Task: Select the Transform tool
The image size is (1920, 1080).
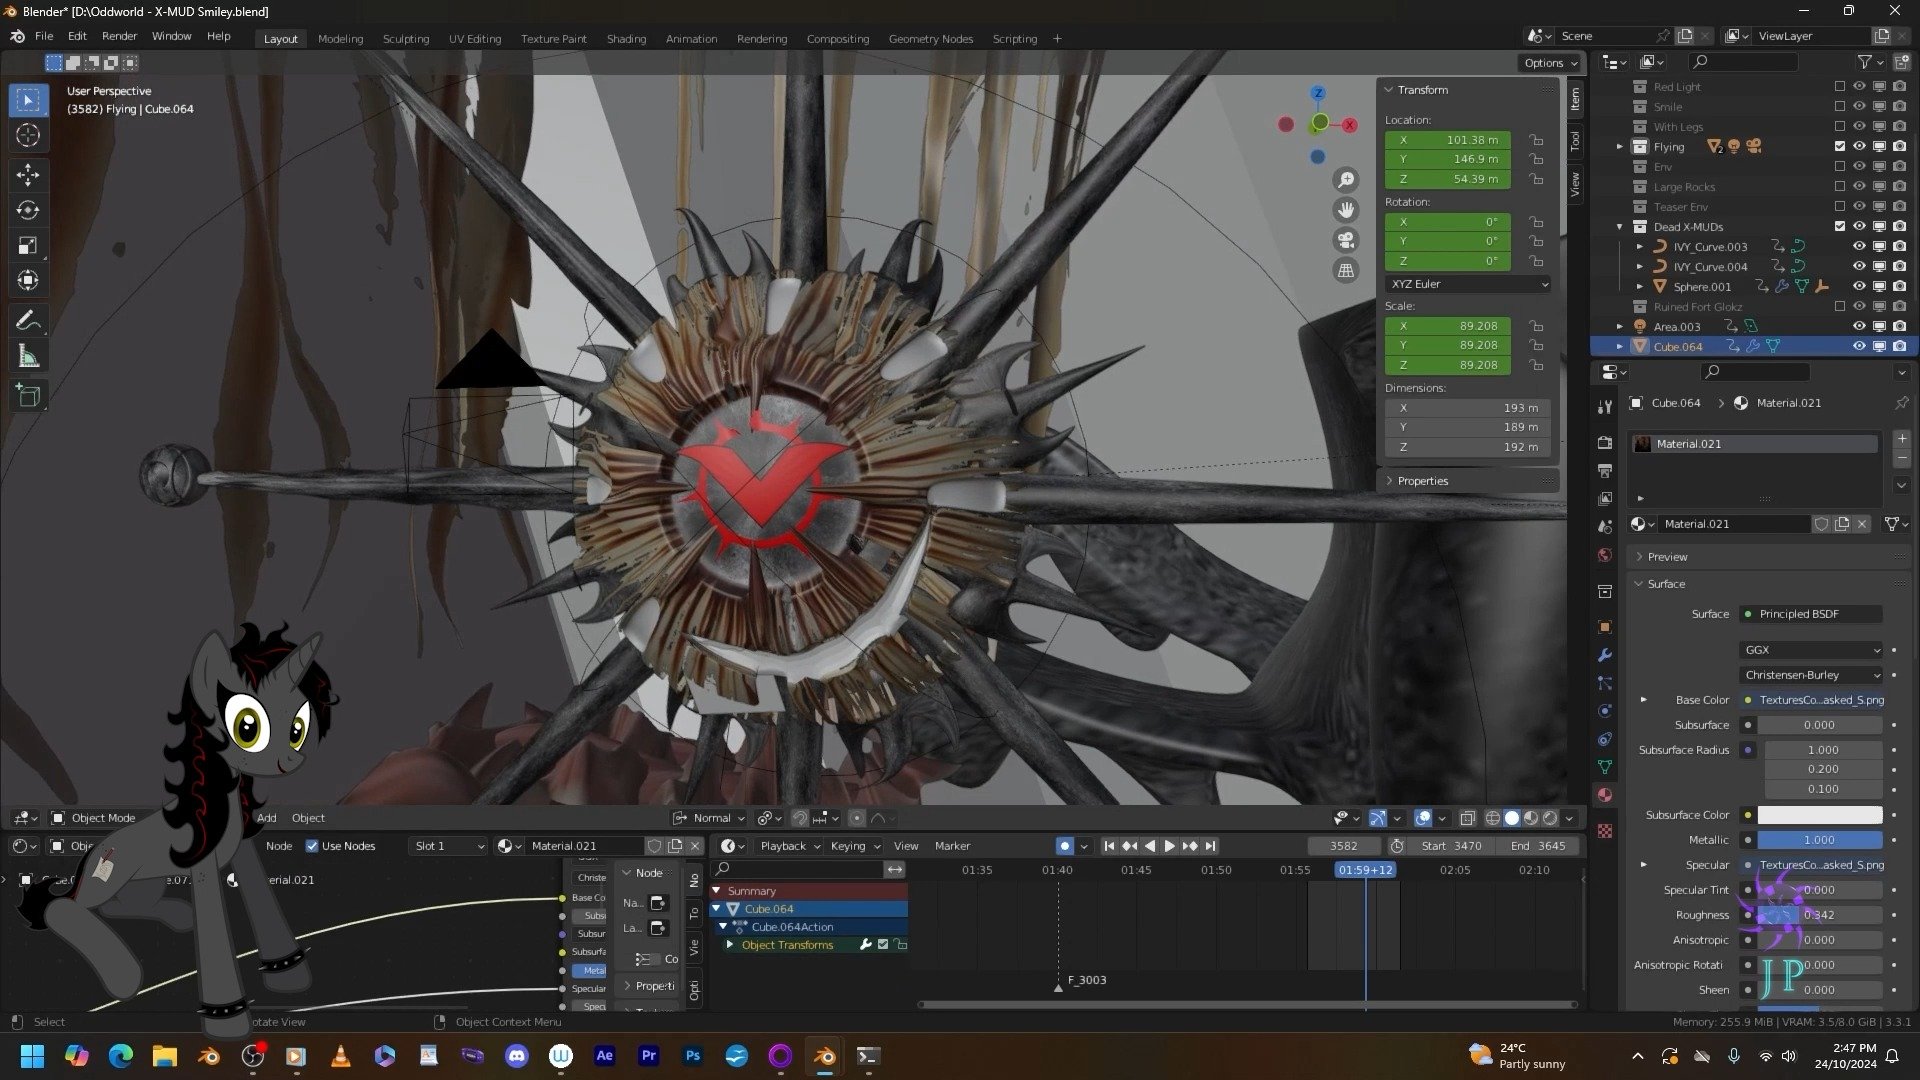Action: coord(28,280)
